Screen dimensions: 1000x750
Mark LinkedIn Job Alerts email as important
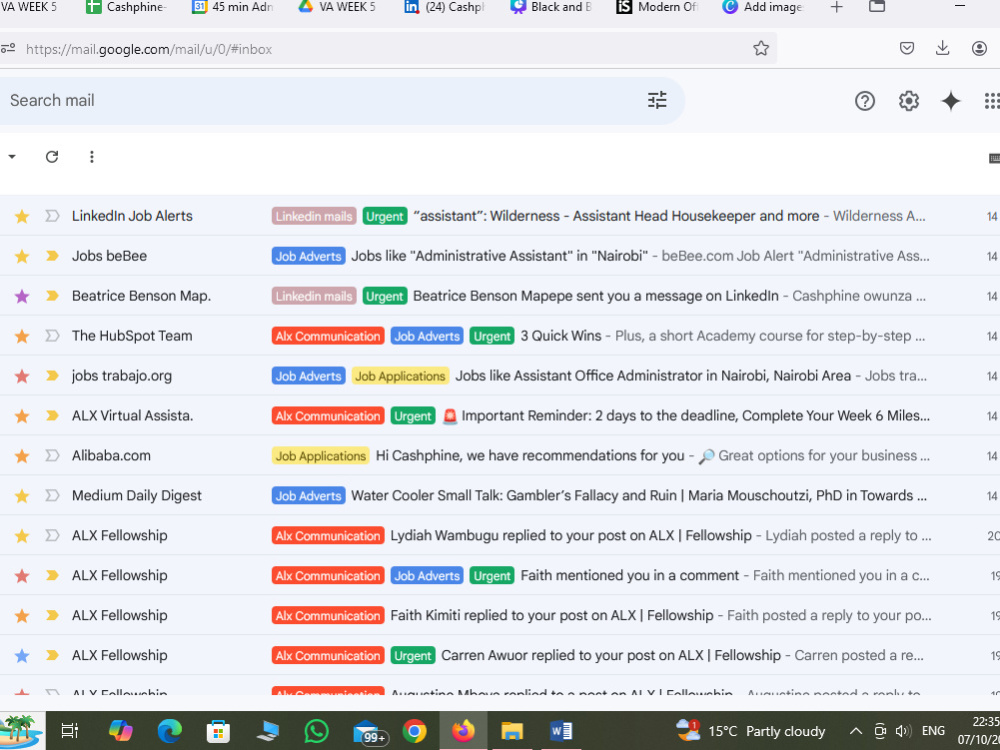click(52, 216)
